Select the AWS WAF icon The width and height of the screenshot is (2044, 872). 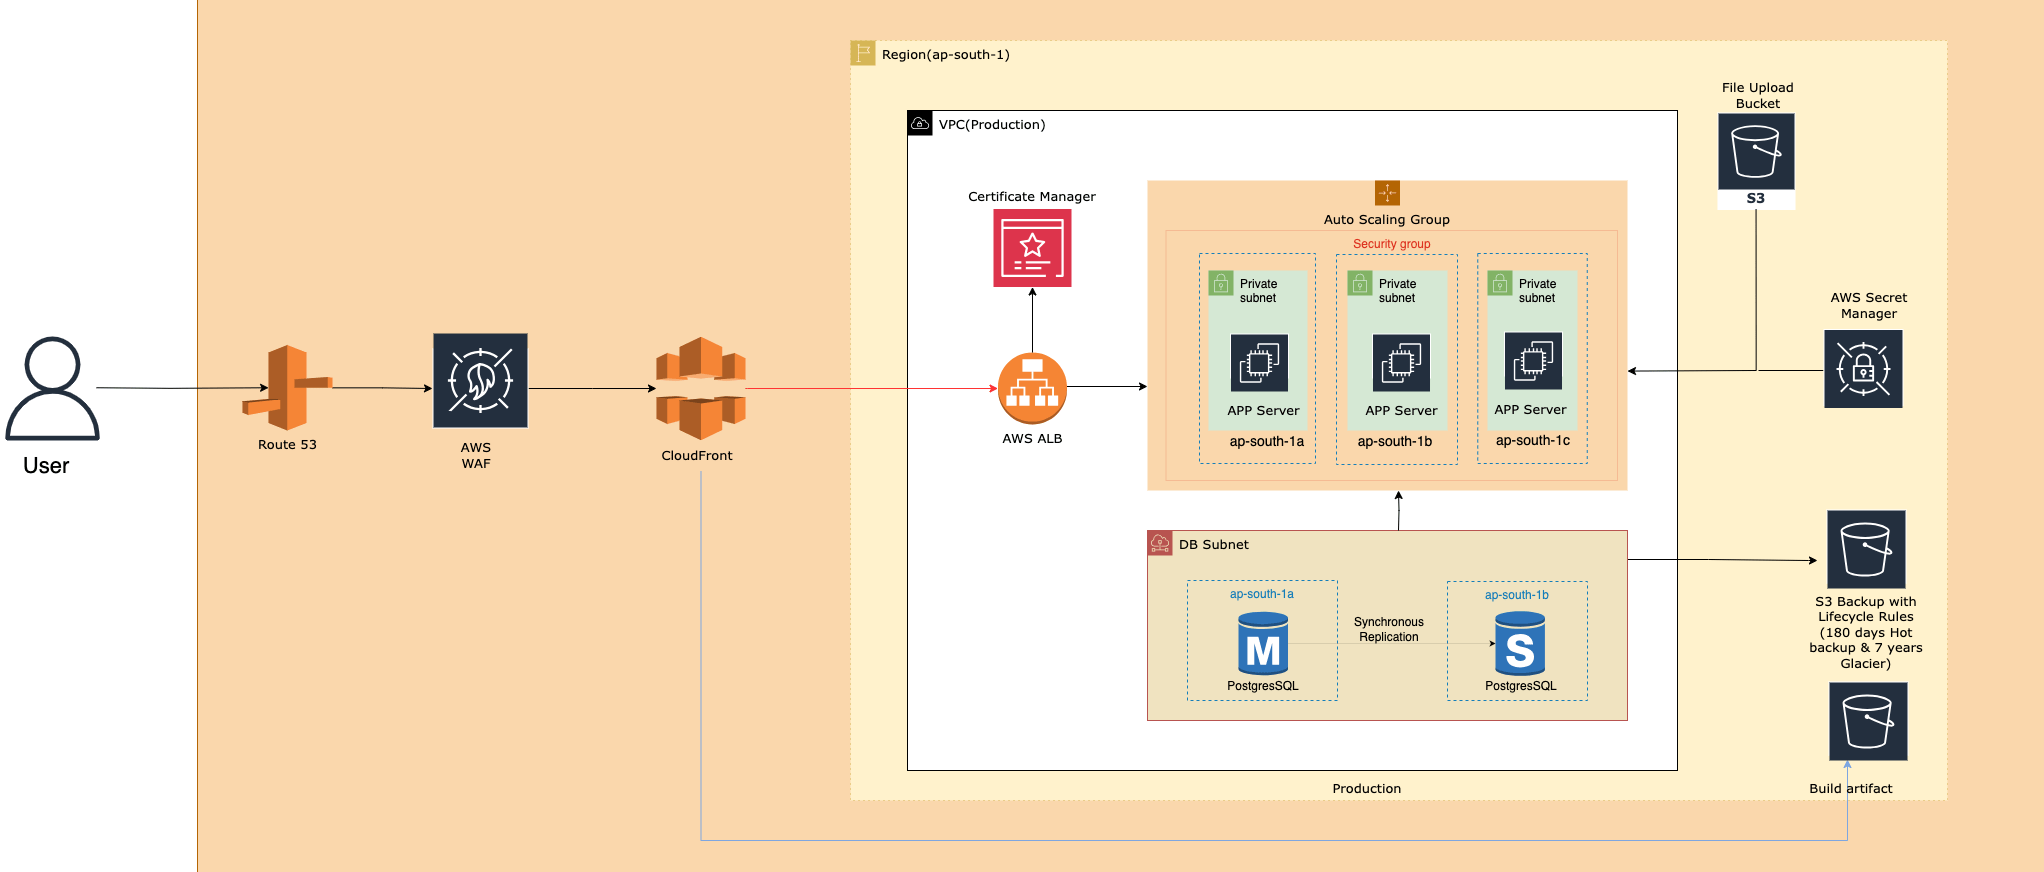pyautogui.click(x=480, y=380)
